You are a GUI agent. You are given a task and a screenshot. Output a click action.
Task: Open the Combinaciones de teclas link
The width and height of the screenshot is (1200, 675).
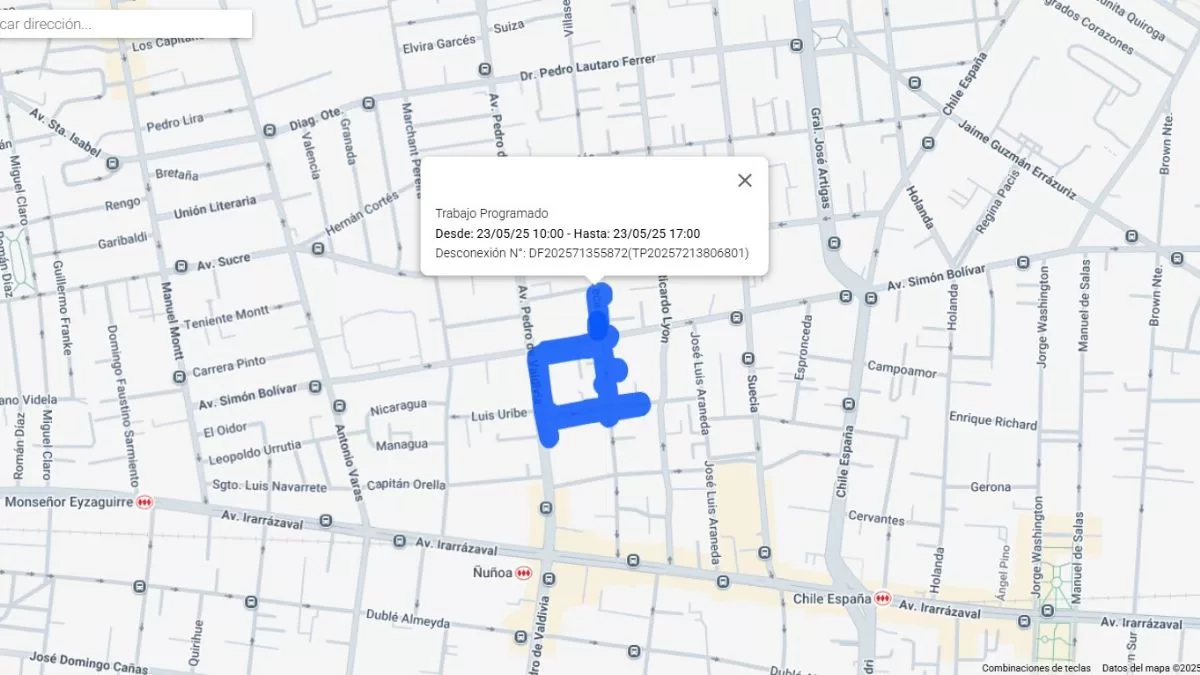1036,668
